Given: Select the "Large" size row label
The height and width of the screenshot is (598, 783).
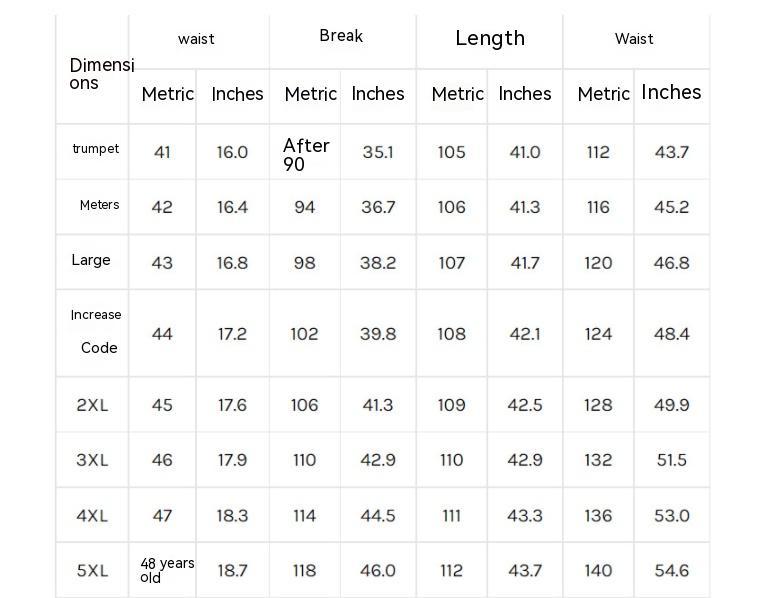Looking at the screenshot, I should [x=91, y=260].
